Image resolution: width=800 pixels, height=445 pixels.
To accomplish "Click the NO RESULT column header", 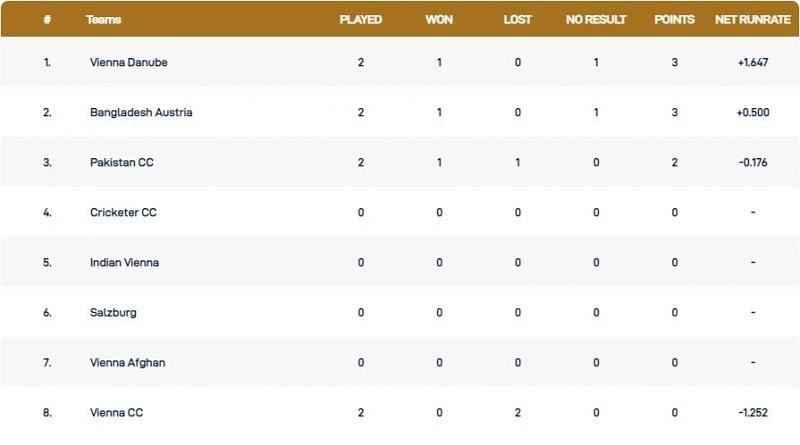I will coord(596,19).
